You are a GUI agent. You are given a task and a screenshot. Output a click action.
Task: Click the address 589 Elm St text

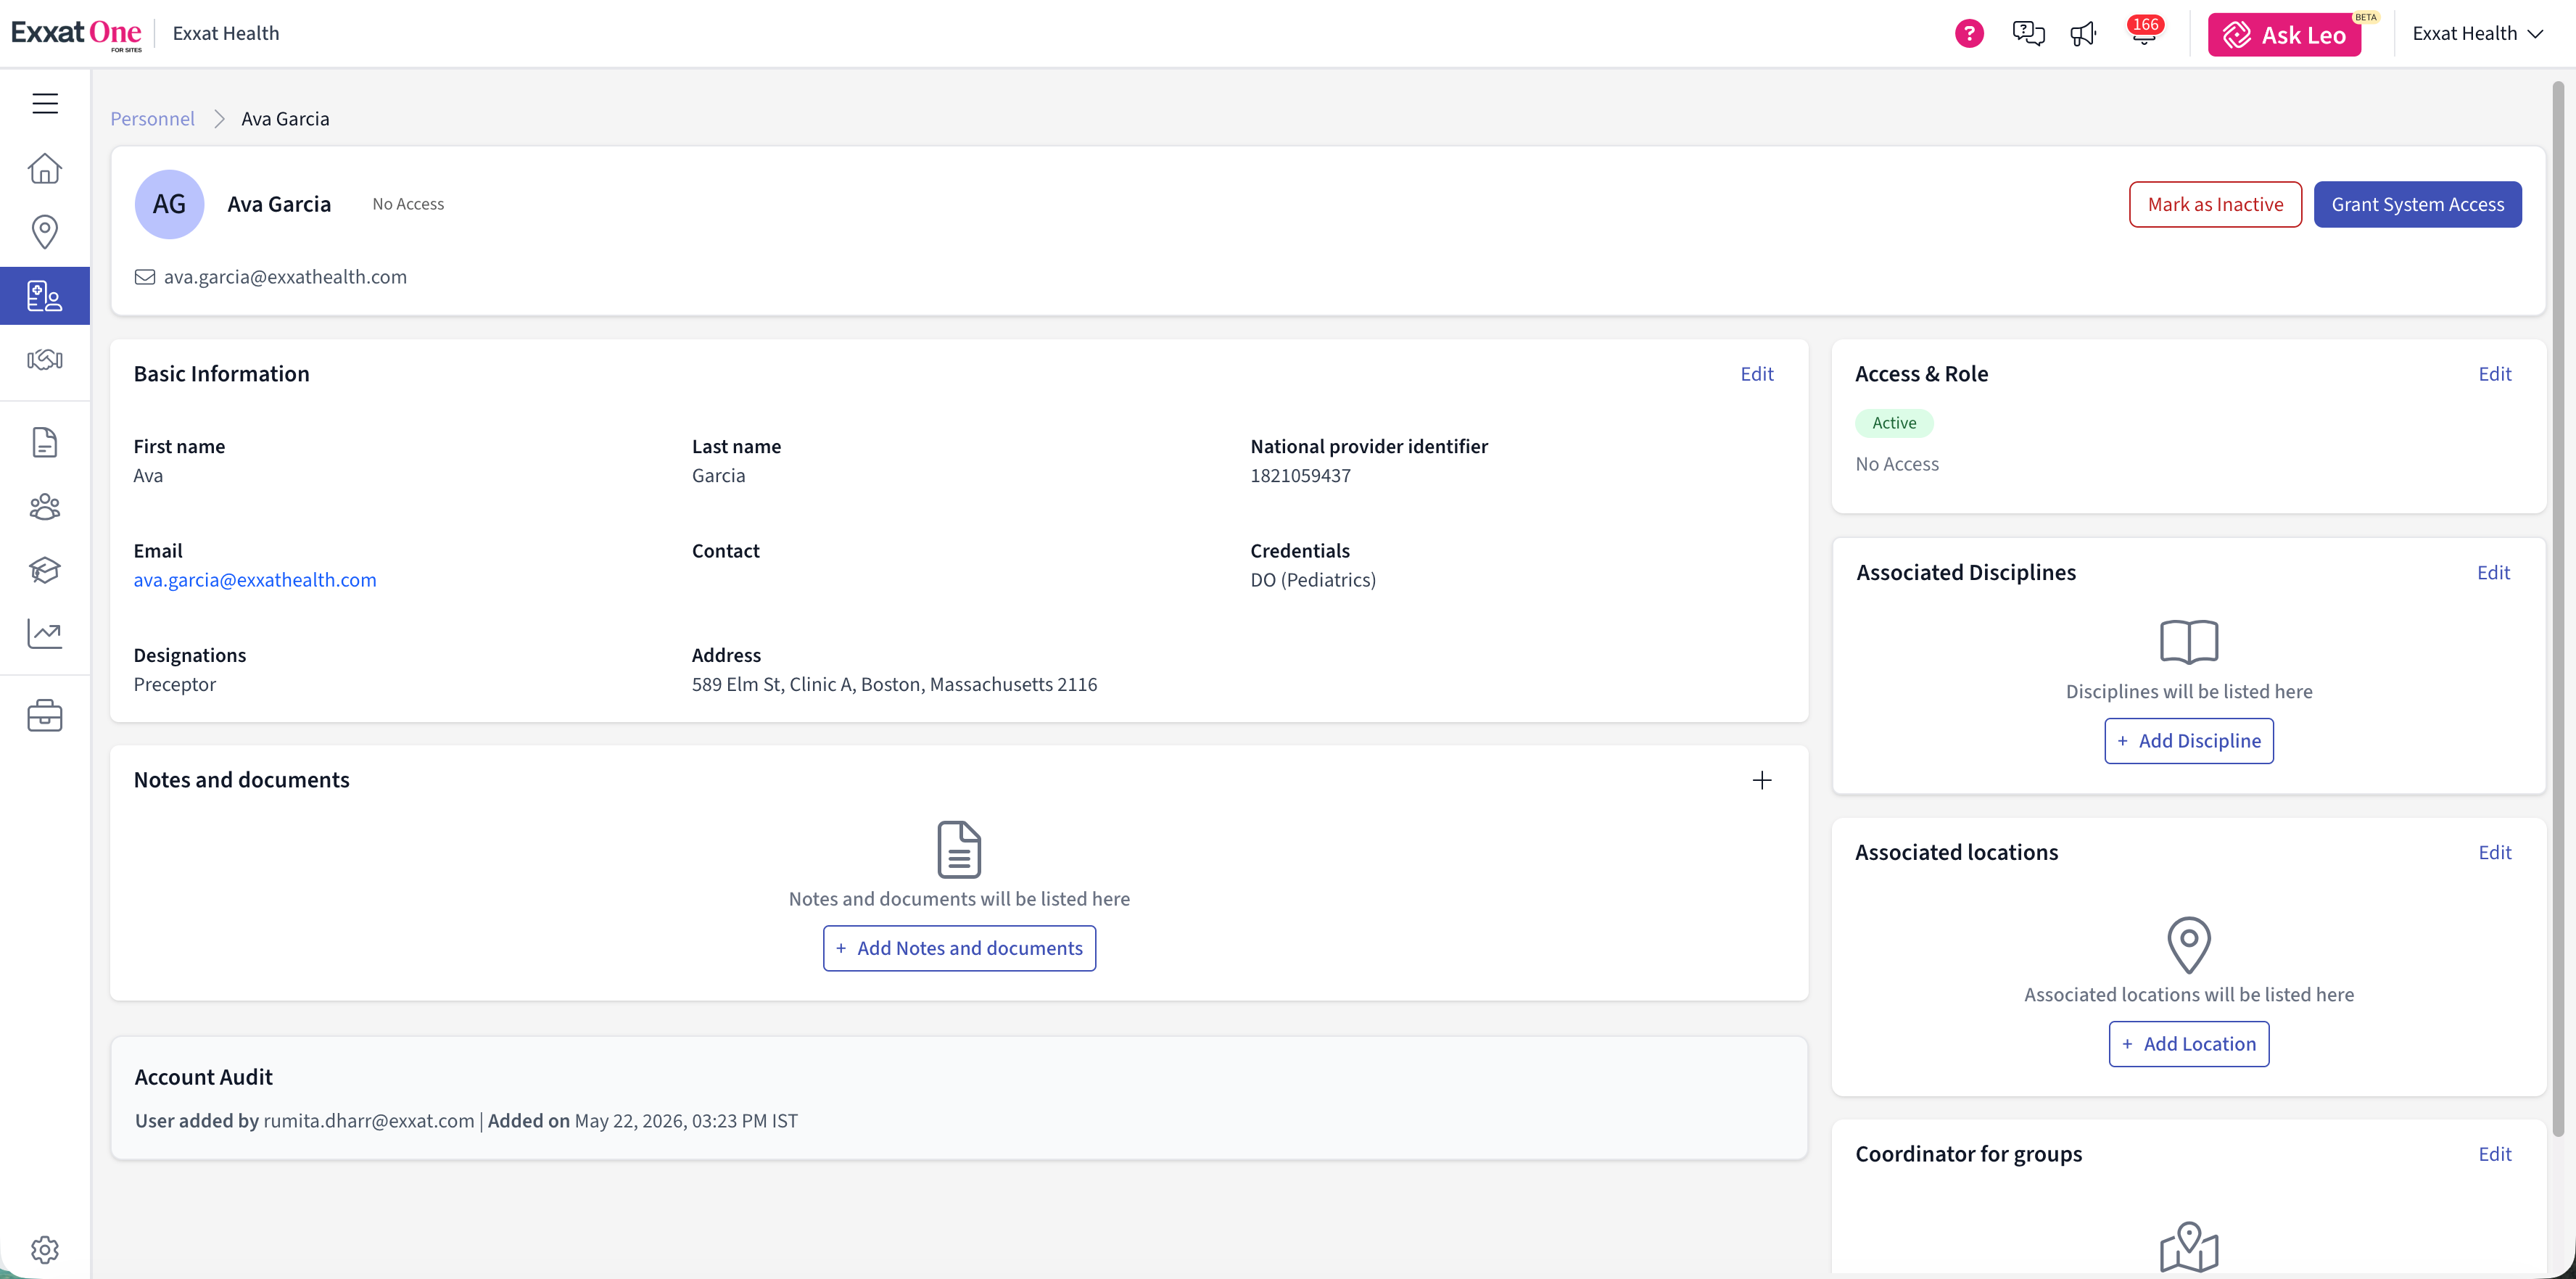click(894, 685)
